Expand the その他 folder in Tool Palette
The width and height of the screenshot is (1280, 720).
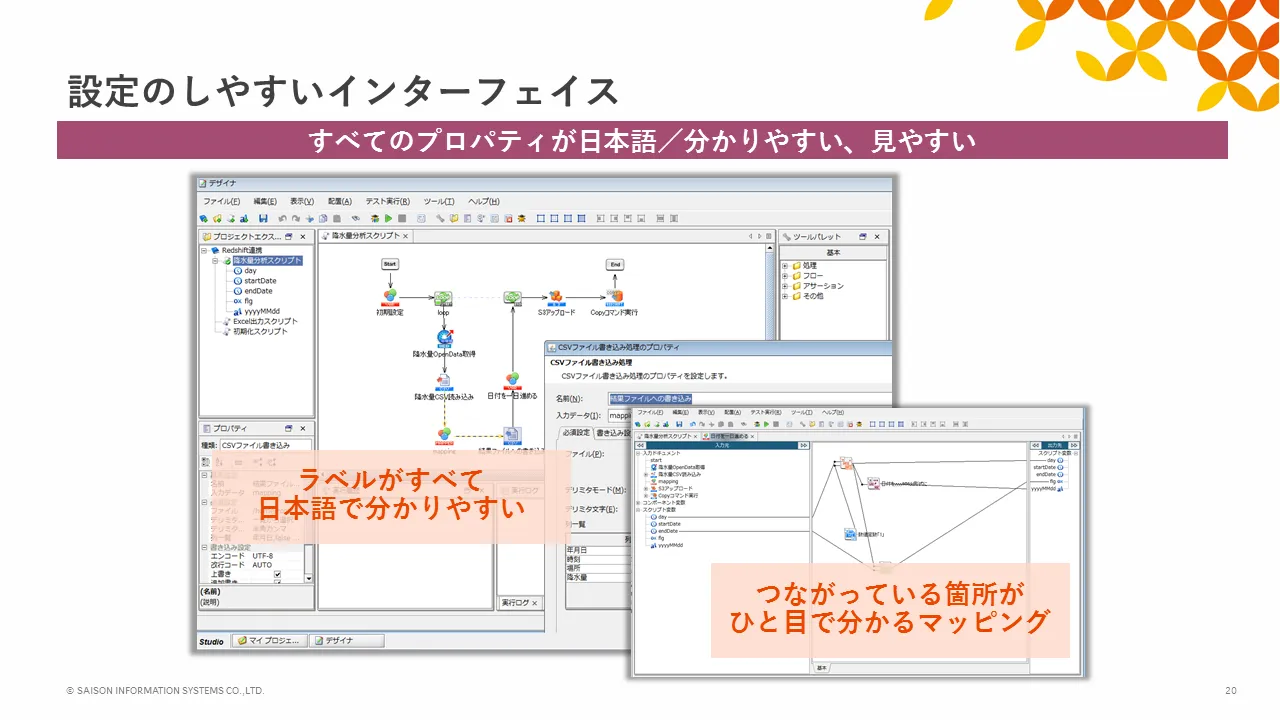tap(786, 296)
